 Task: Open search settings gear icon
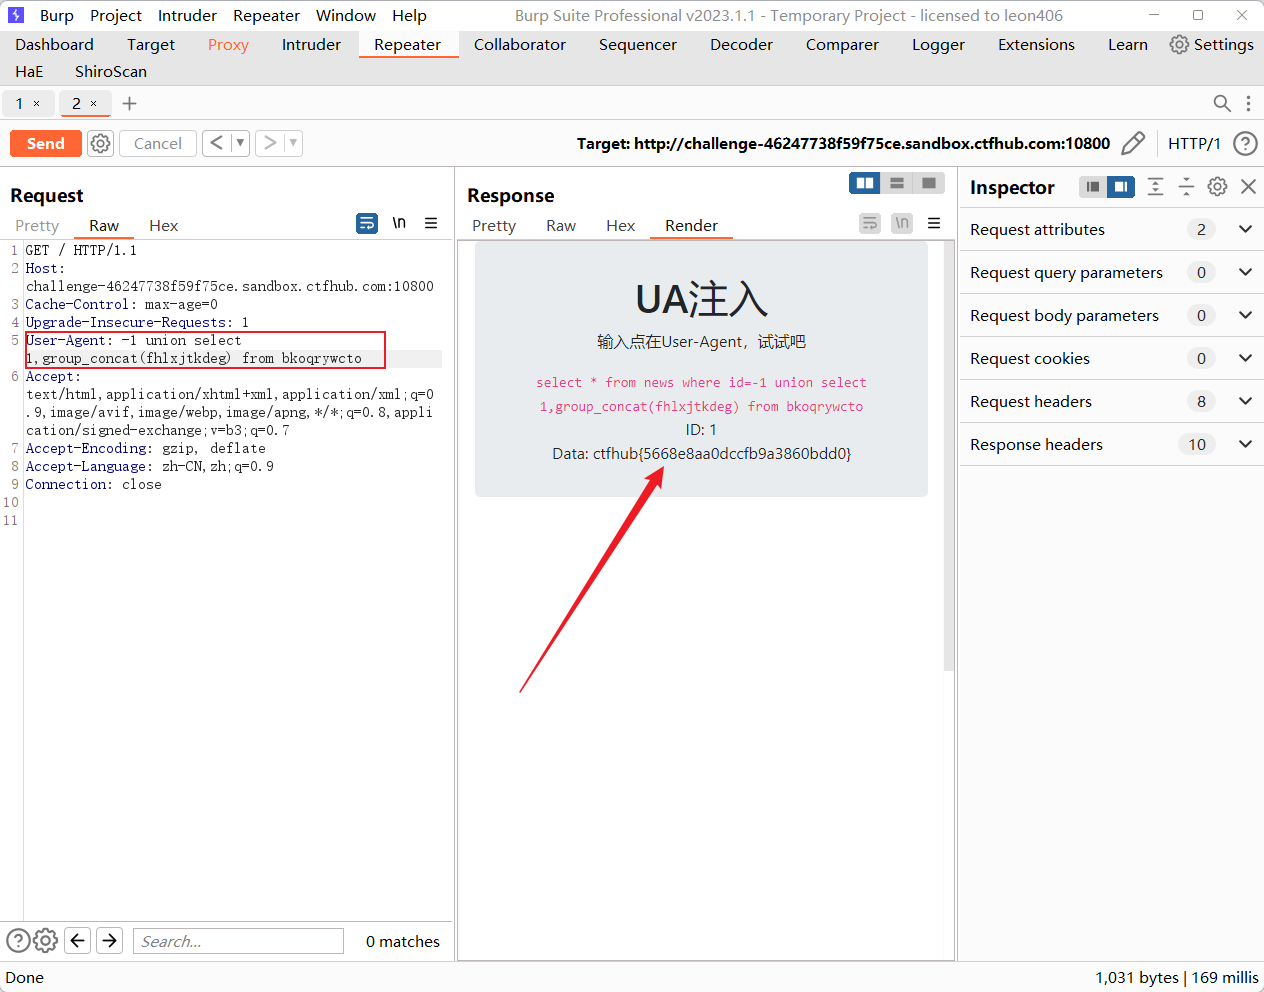pyautogui.click(x=45, y=940)
